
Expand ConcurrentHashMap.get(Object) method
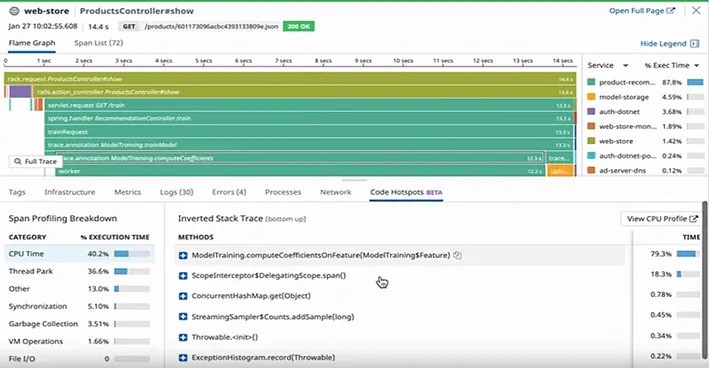tap(183, 296)
